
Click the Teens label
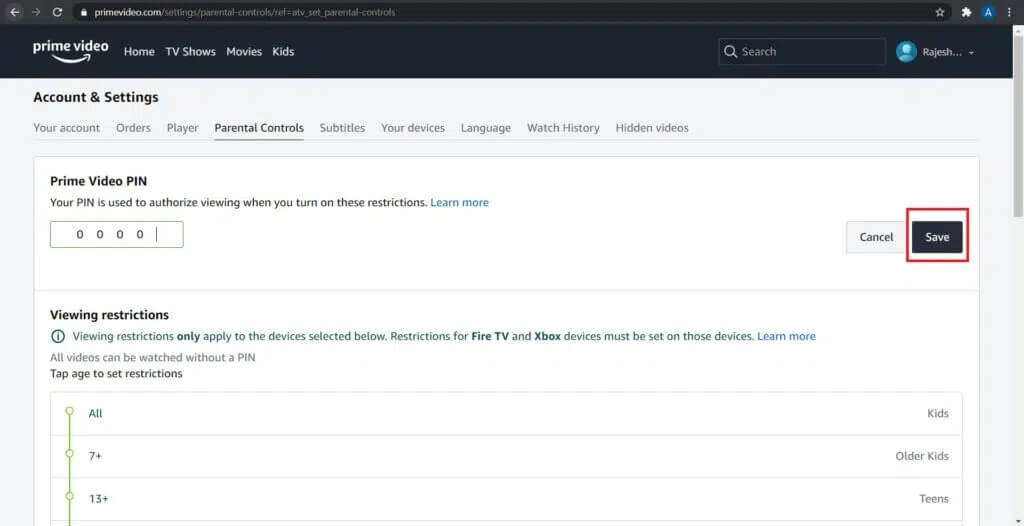tap(934, 499)
